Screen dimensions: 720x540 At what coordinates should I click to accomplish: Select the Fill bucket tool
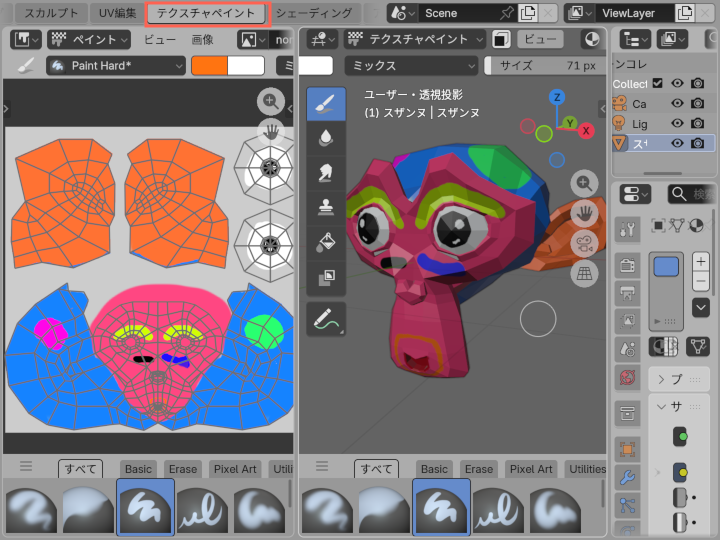[326, 241]
